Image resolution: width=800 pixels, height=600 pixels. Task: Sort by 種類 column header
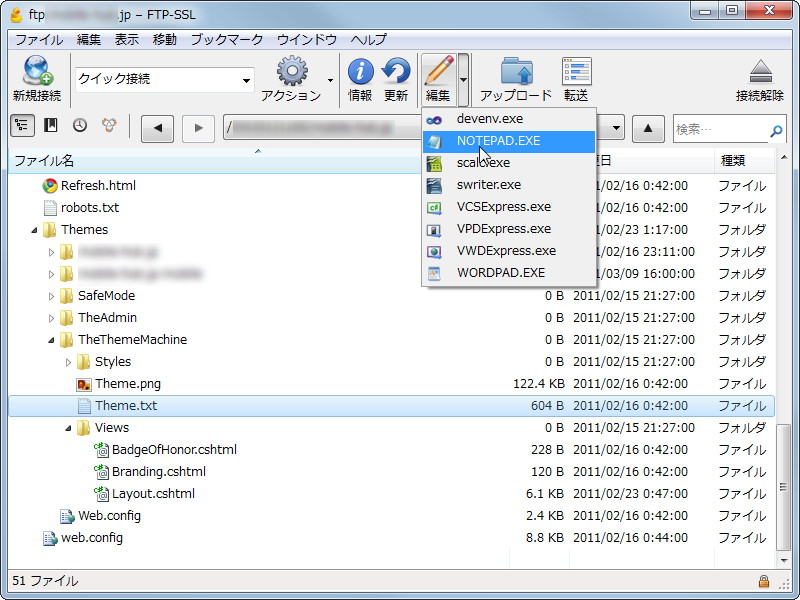(x=744, y=161)
